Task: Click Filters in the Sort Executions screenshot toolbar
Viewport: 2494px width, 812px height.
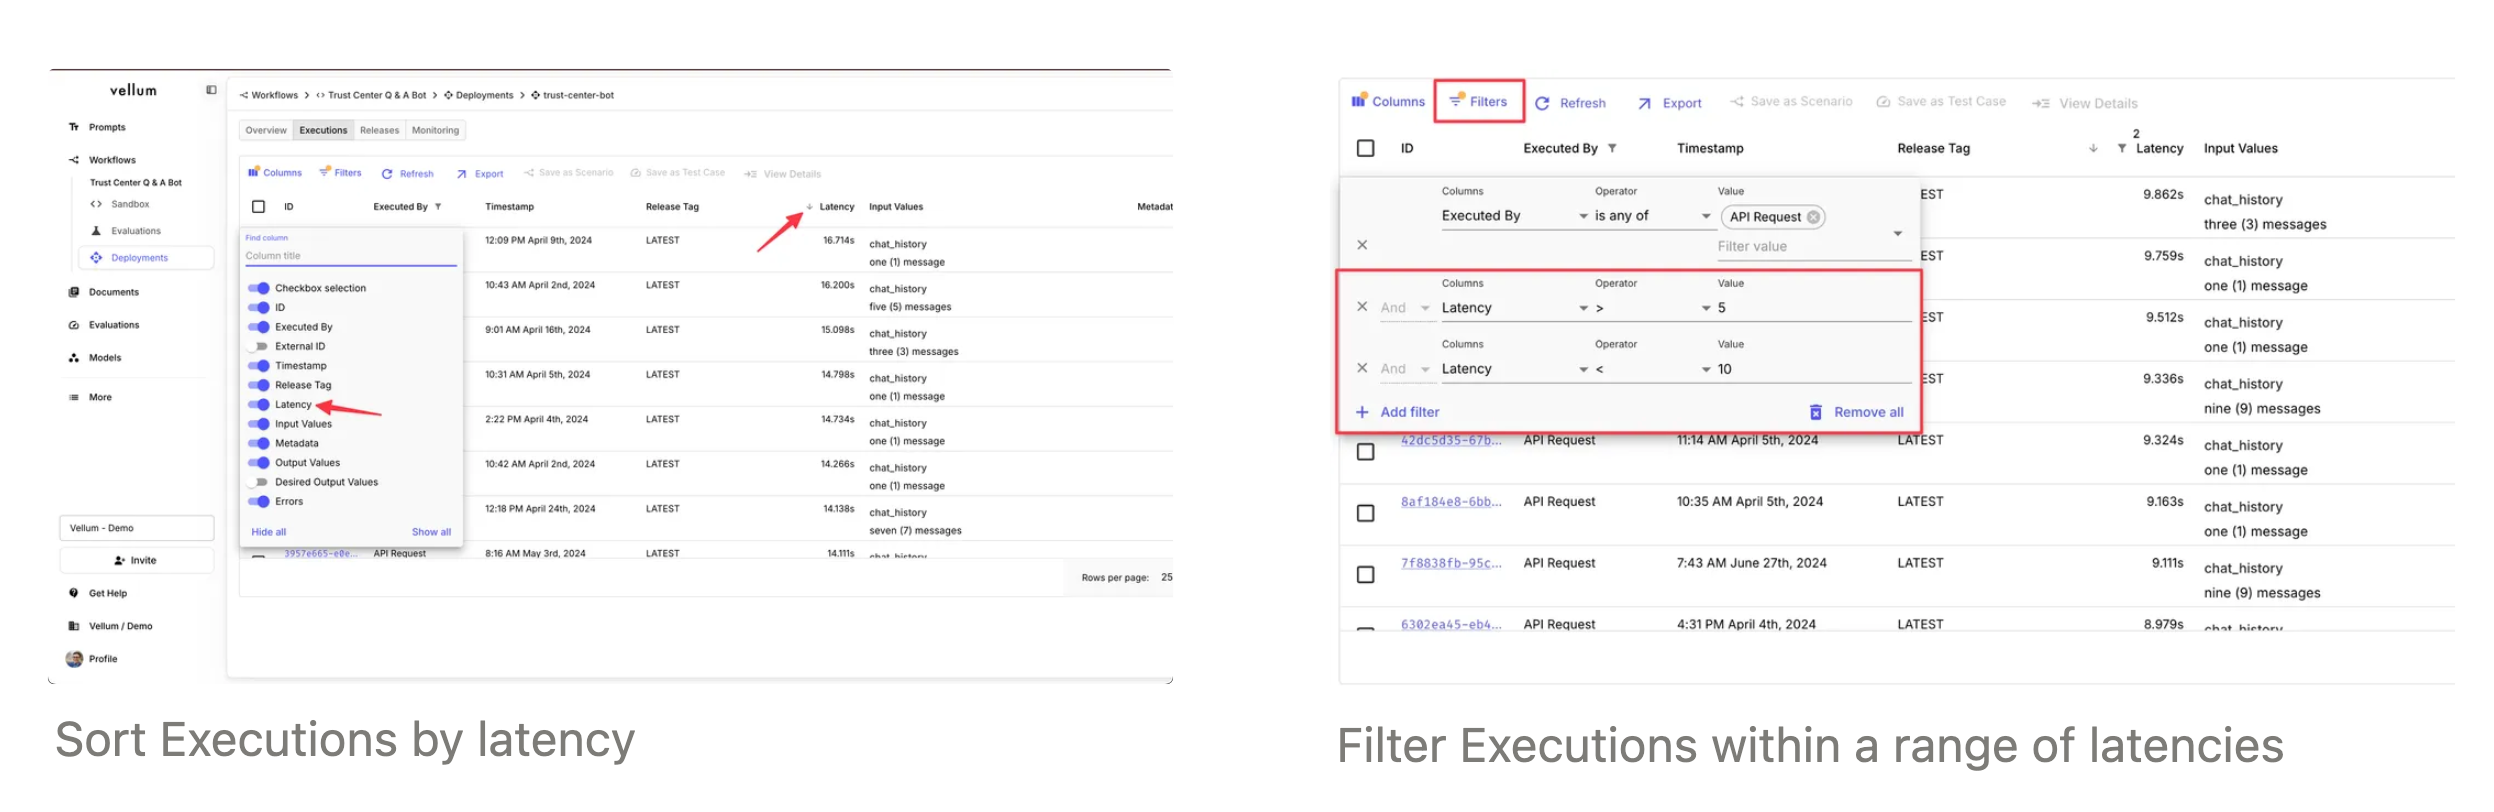Action: pos(340,173)
